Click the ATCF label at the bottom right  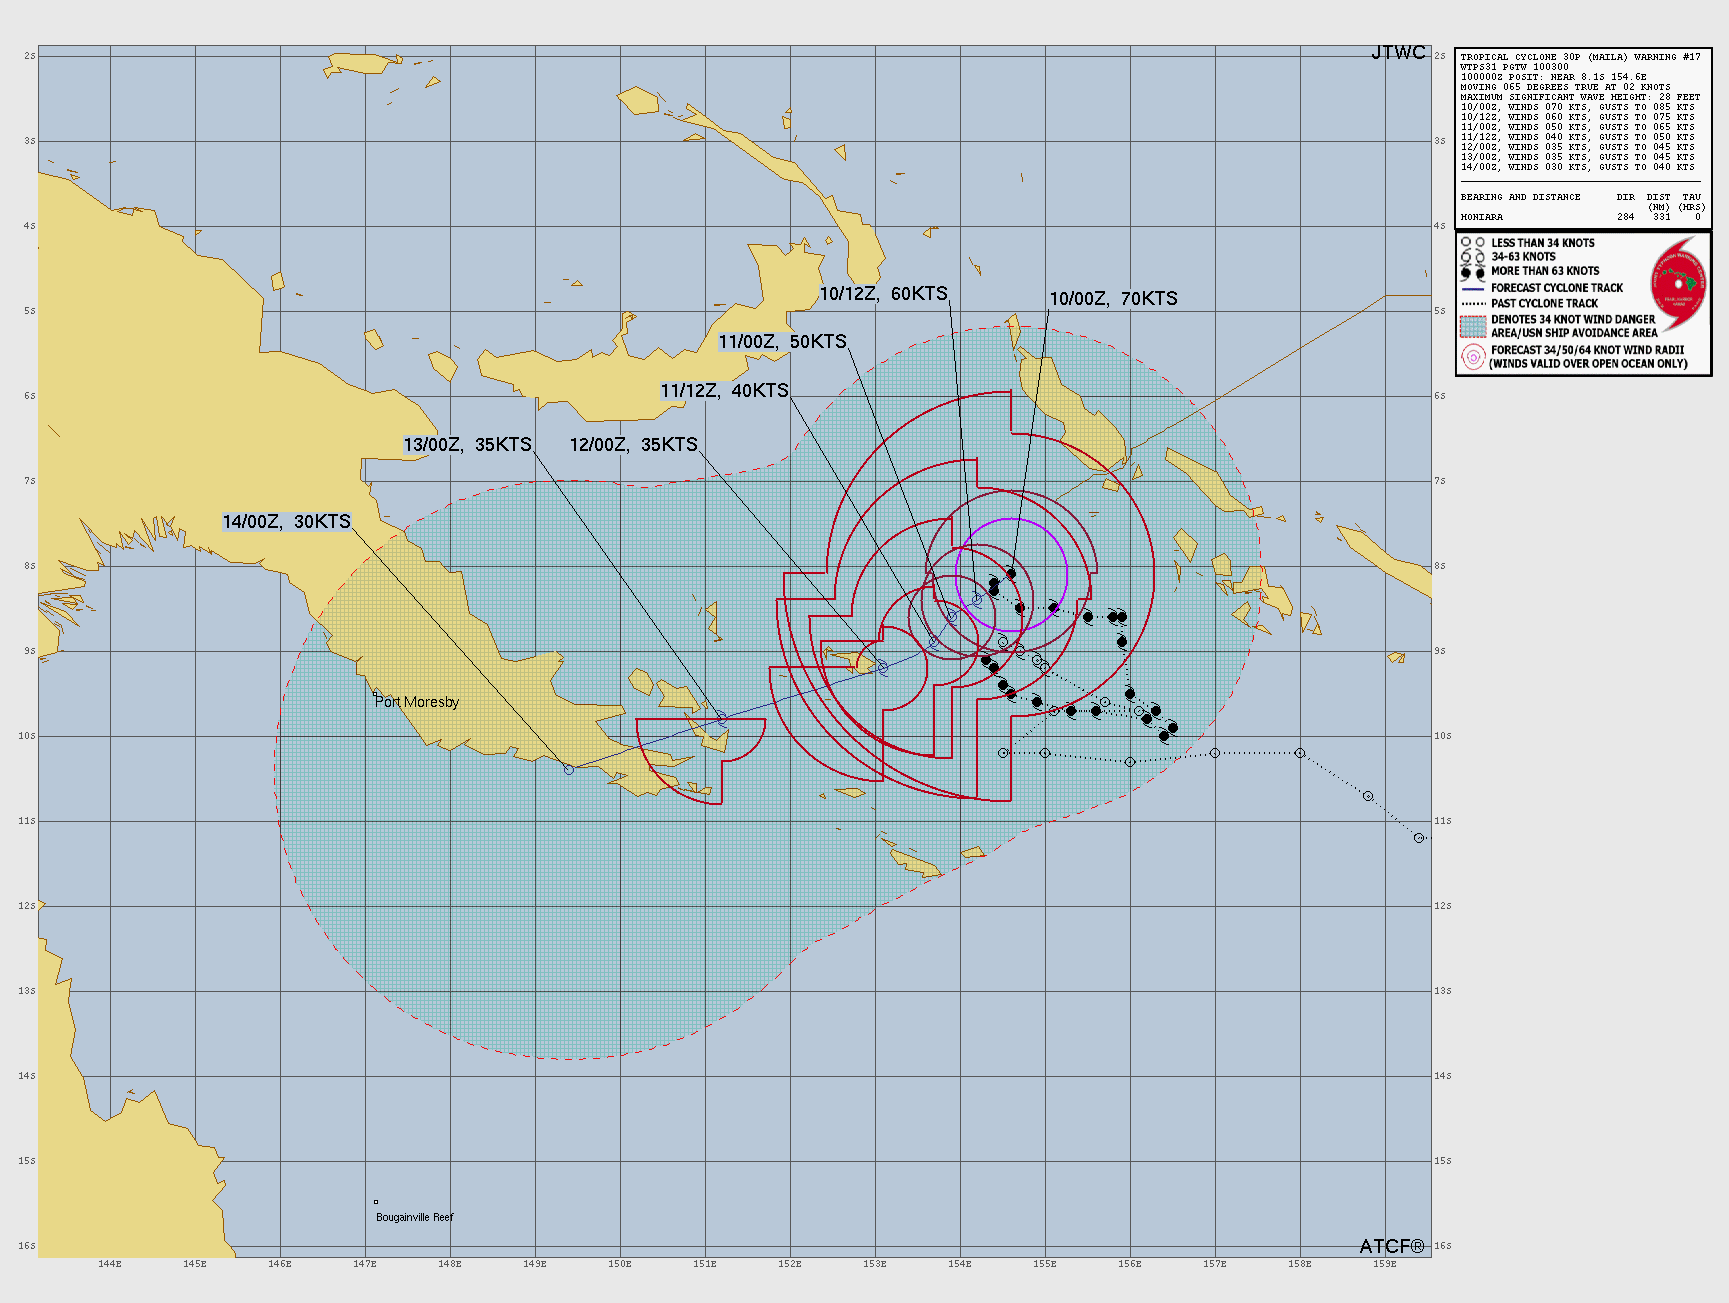(x=1393, y=1247)
